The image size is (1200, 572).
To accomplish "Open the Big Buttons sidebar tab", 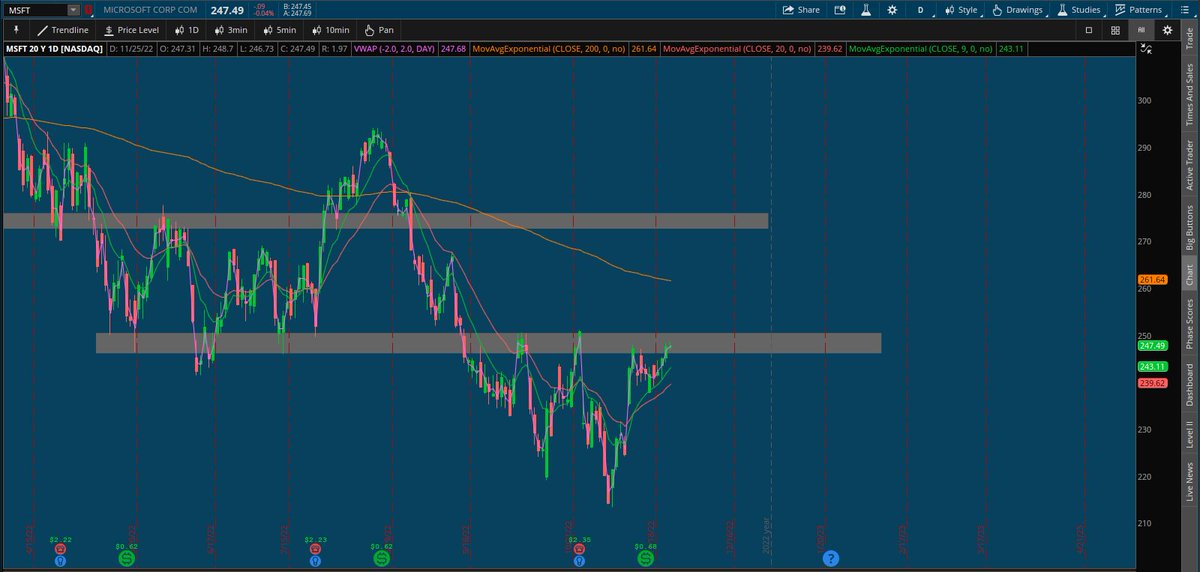I will (1189, 227).
